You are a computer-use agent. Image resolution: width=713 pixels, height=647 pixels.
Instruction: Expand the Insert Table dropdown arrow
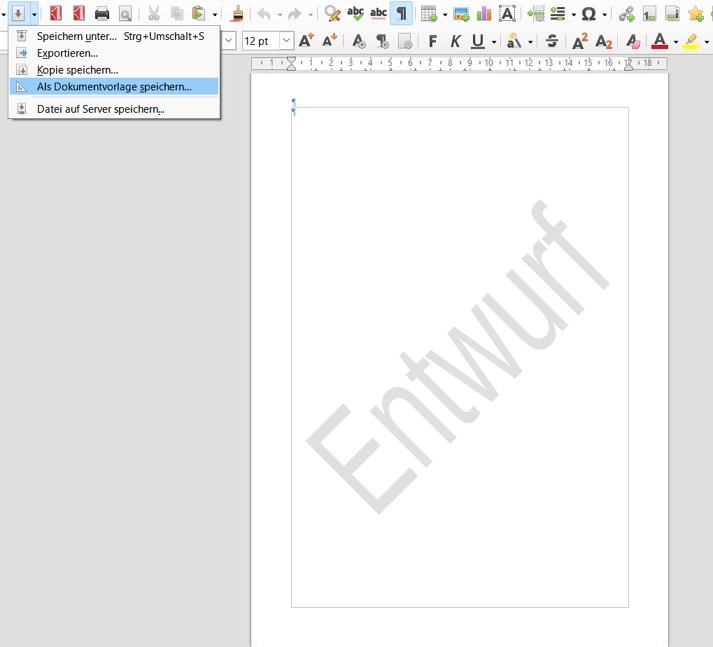tap(445, 15)
